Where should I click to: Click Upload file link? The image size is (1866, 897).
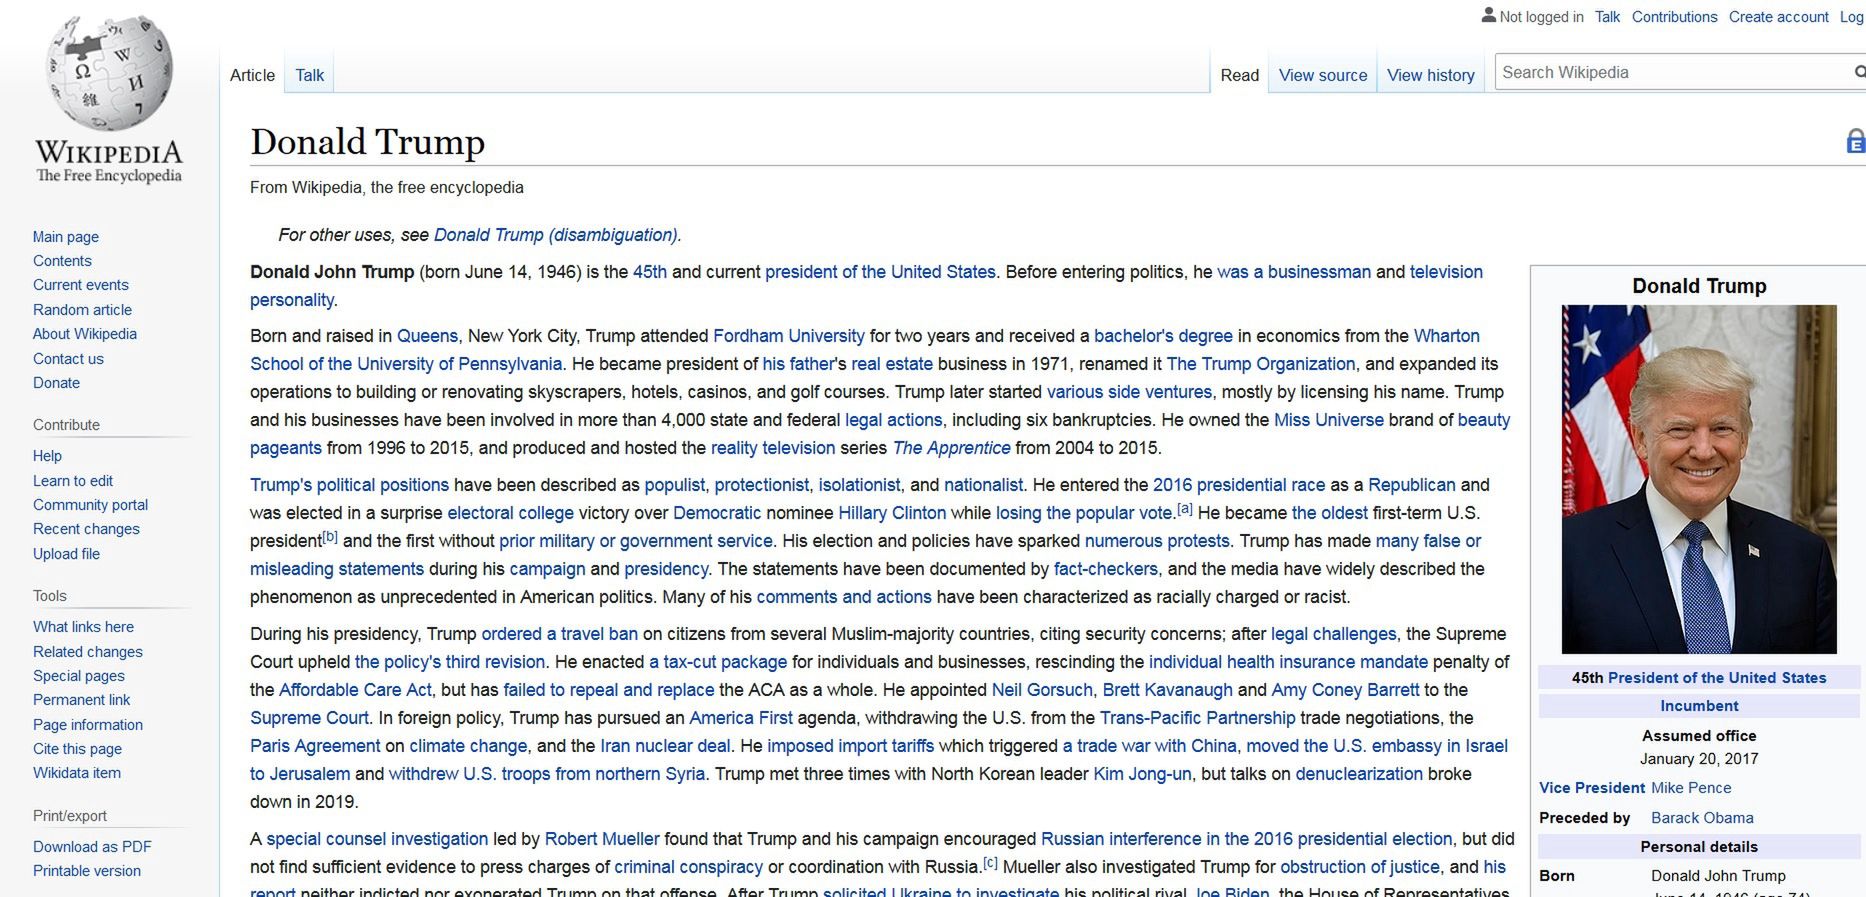(x=66, y=554)
